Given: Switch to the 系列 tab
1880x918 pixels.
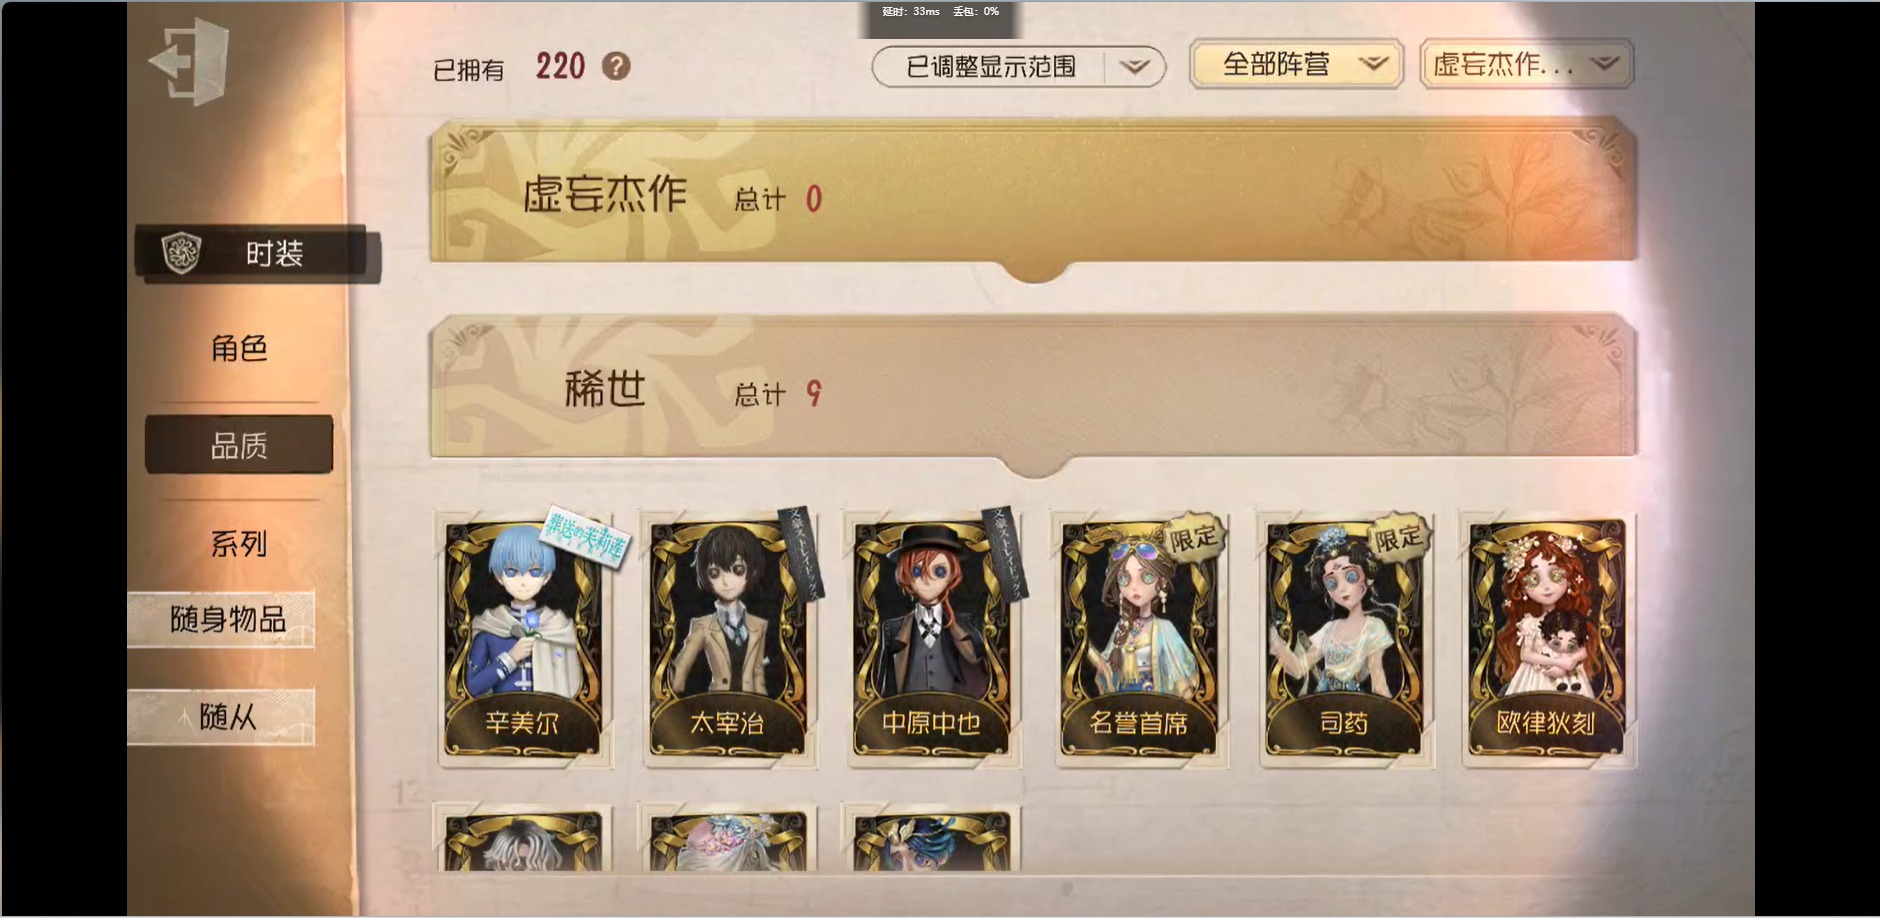Looking at the screenshot, I should click(239, 543).
